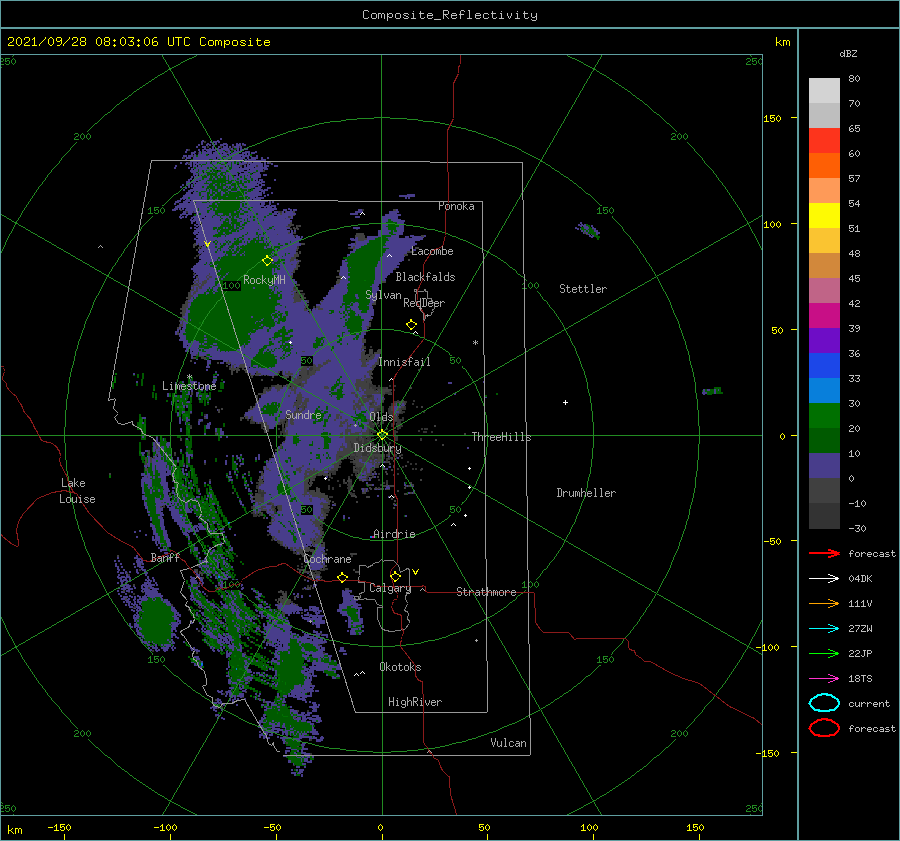Pick the yellow swatch in dBZ scale
The image size is (900, 841).
(824, 215)
